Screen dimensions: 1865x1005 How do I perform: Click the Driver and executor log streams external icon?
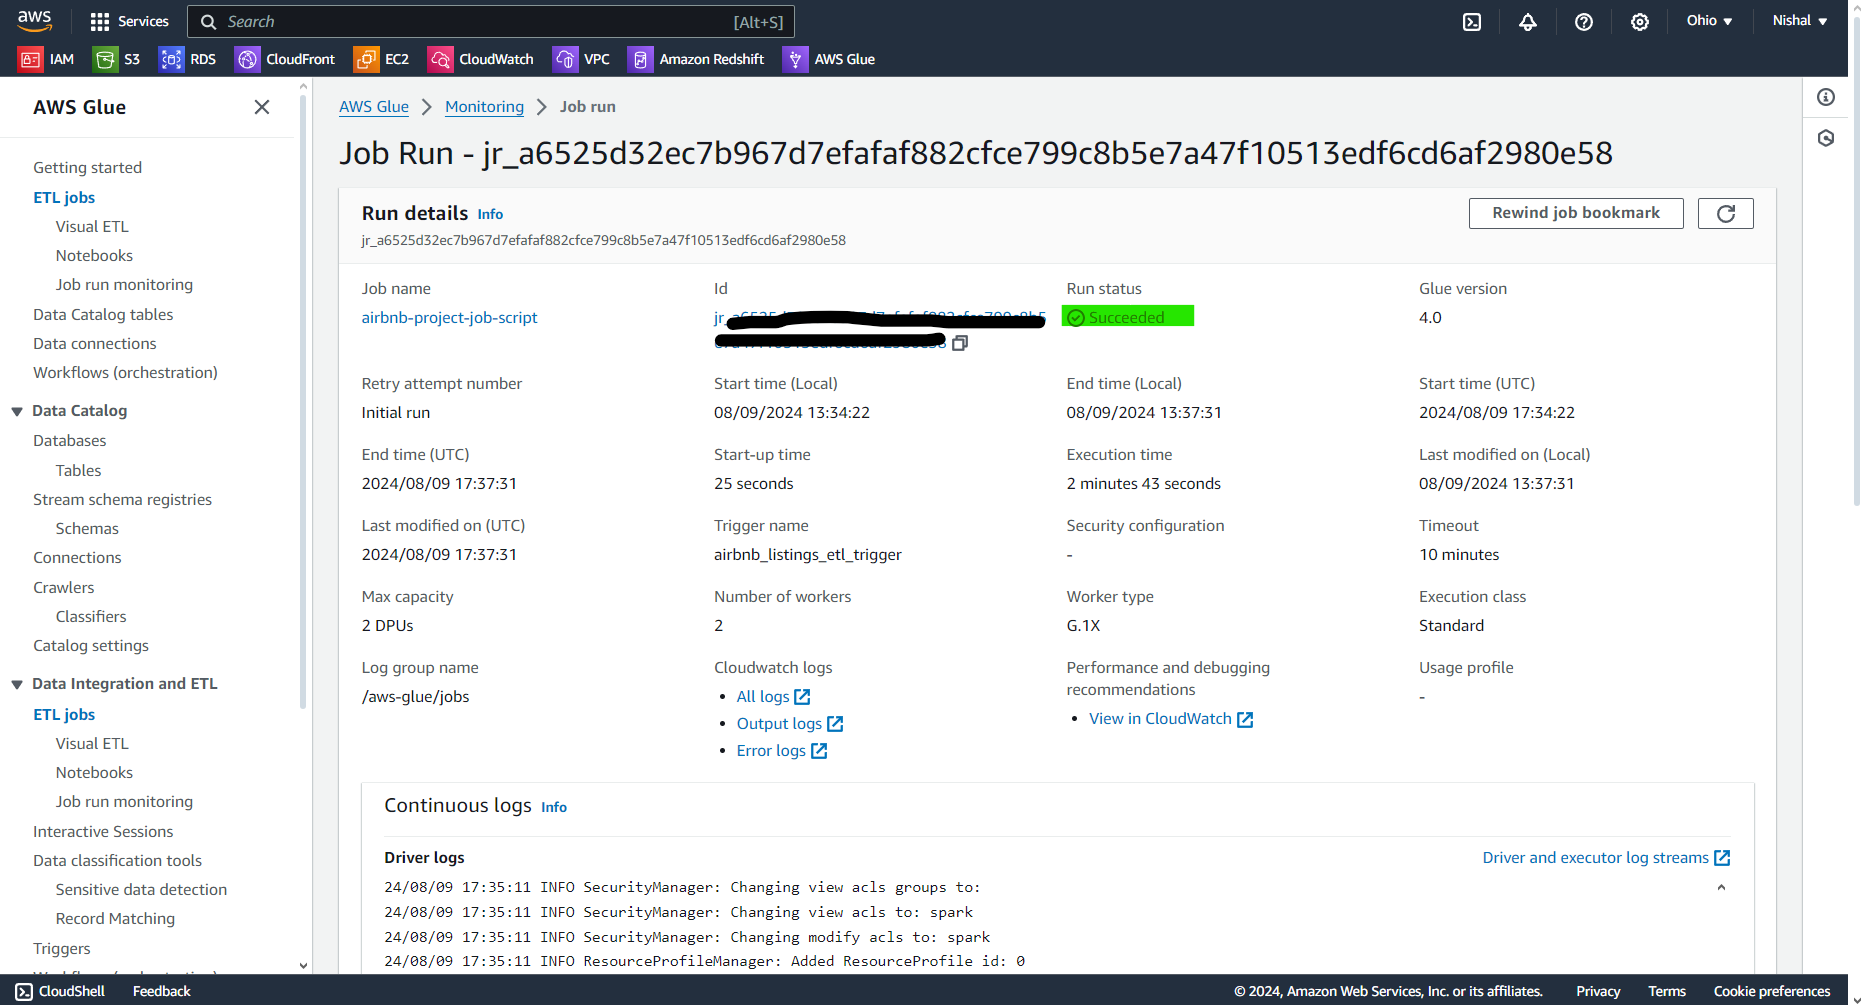click(x=1722, y=858)
